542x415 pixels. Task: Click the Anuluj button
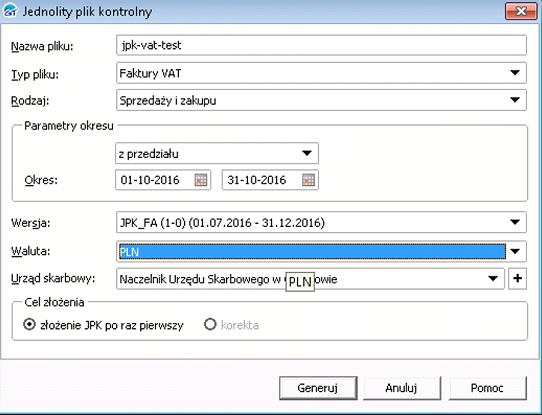click(402, 388)
